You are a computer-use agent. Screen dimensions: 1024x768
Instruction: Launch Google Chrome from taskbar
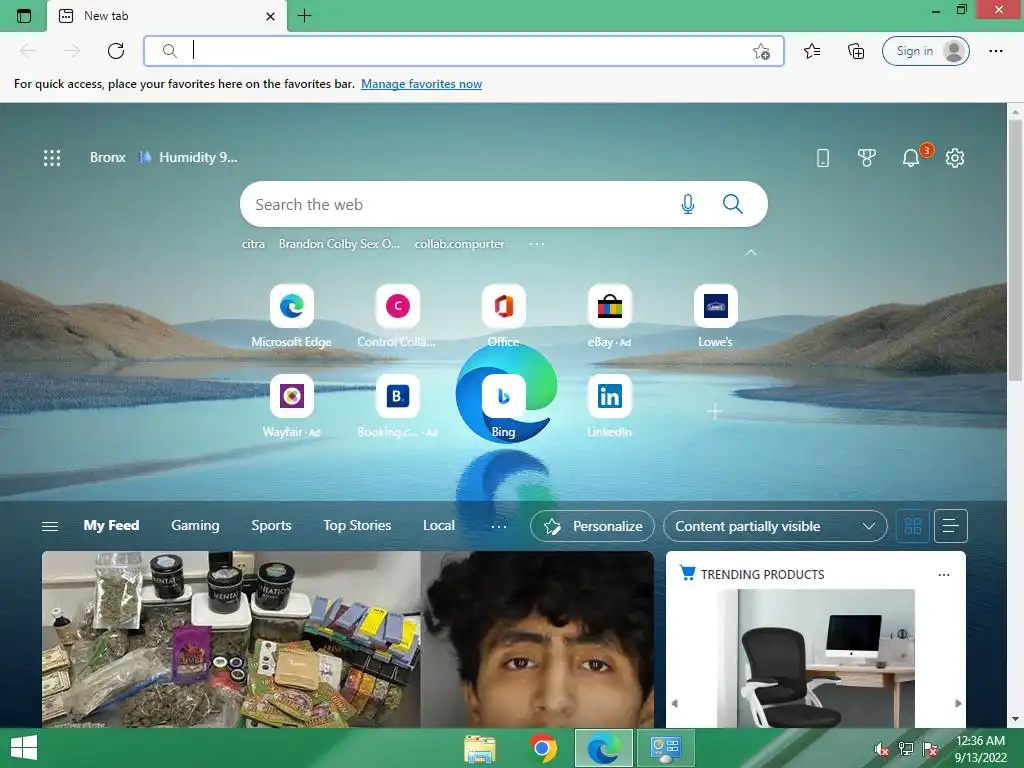point(543,748)
